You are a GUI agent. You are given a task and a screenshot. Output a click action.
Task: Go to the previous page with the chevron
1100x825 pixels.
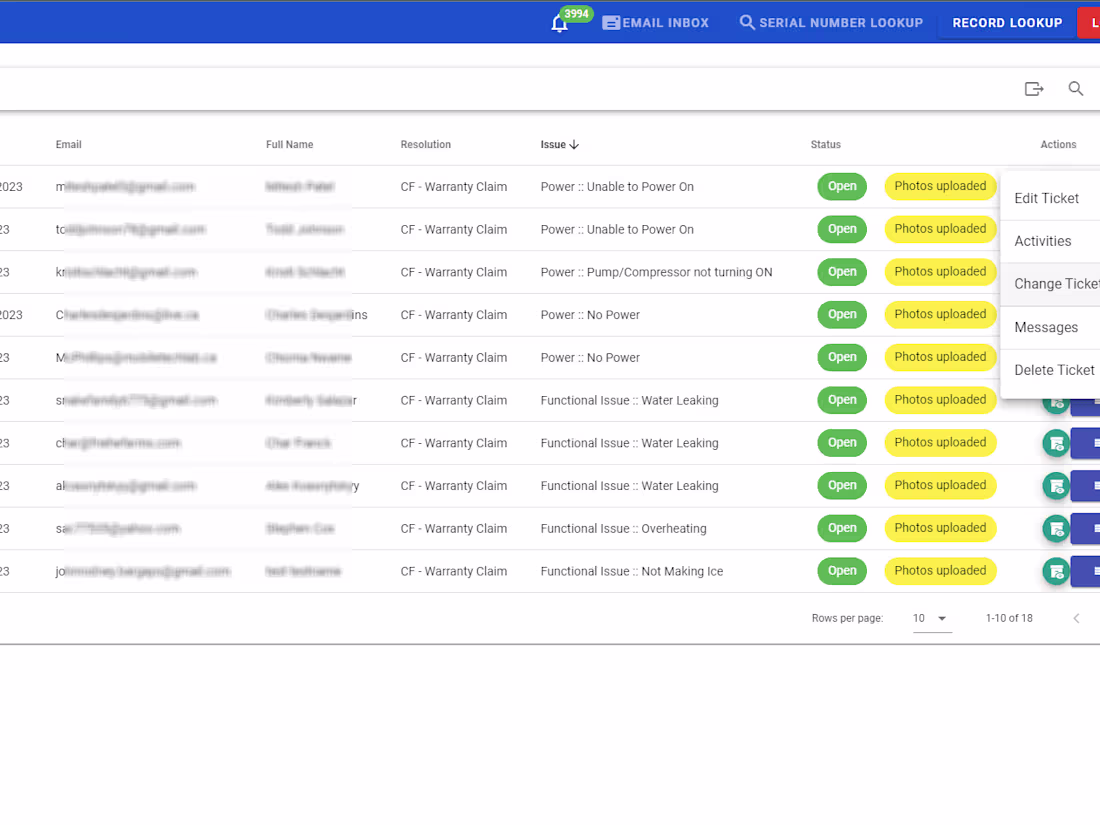(1076, 618)
